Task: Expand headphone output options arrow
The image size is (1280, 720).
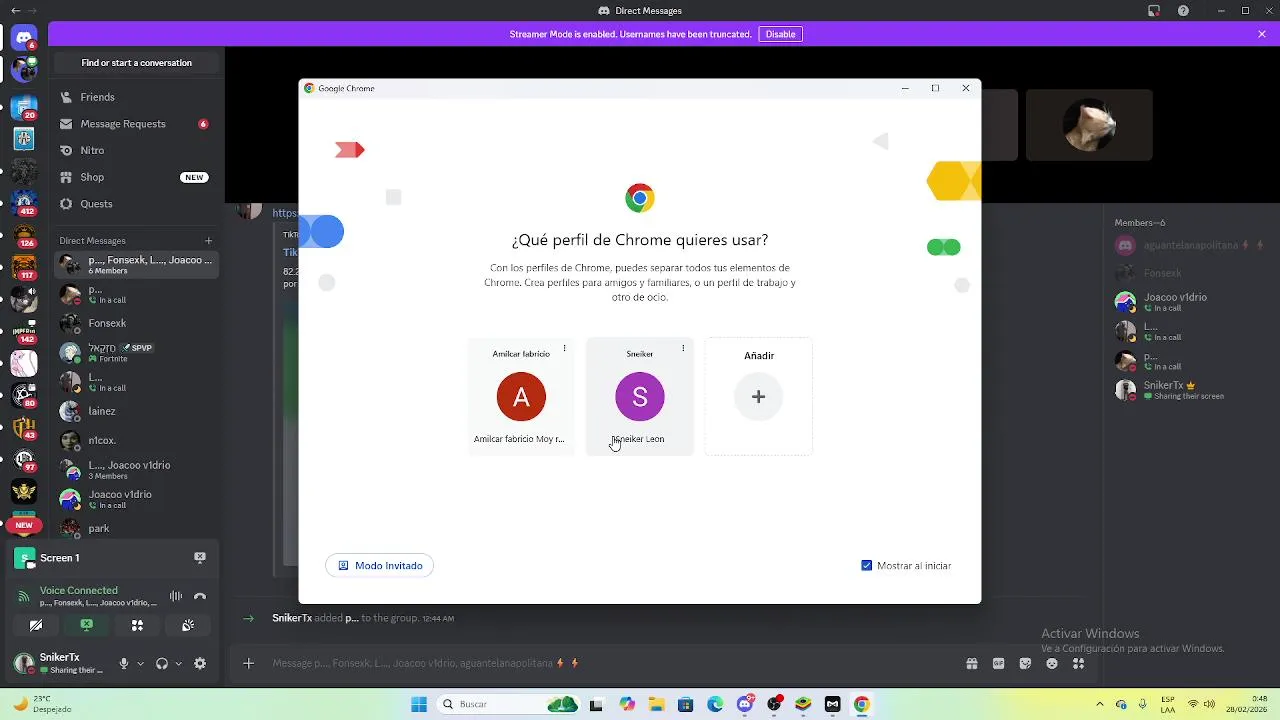Action: coord(178,663)
